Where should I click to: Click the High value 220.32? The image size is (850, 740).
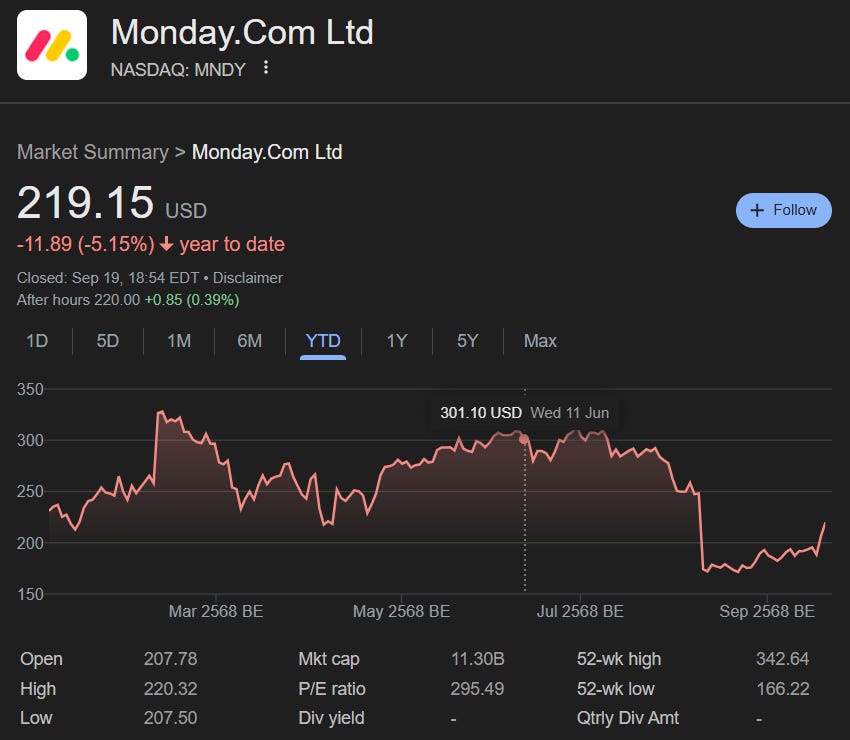pyautogui.click(x=170, y=689)
